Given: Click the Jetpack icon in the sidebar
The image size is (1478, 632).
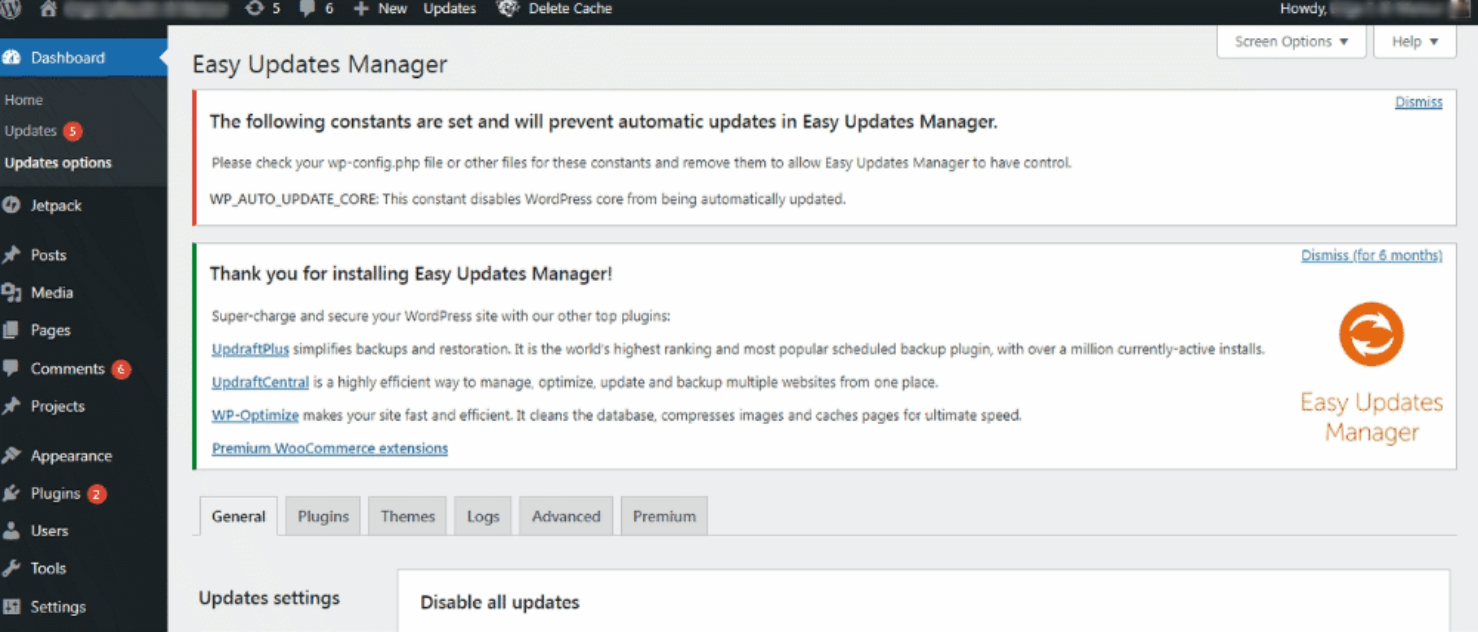Looking at the screenshot, I should point(12,205).
